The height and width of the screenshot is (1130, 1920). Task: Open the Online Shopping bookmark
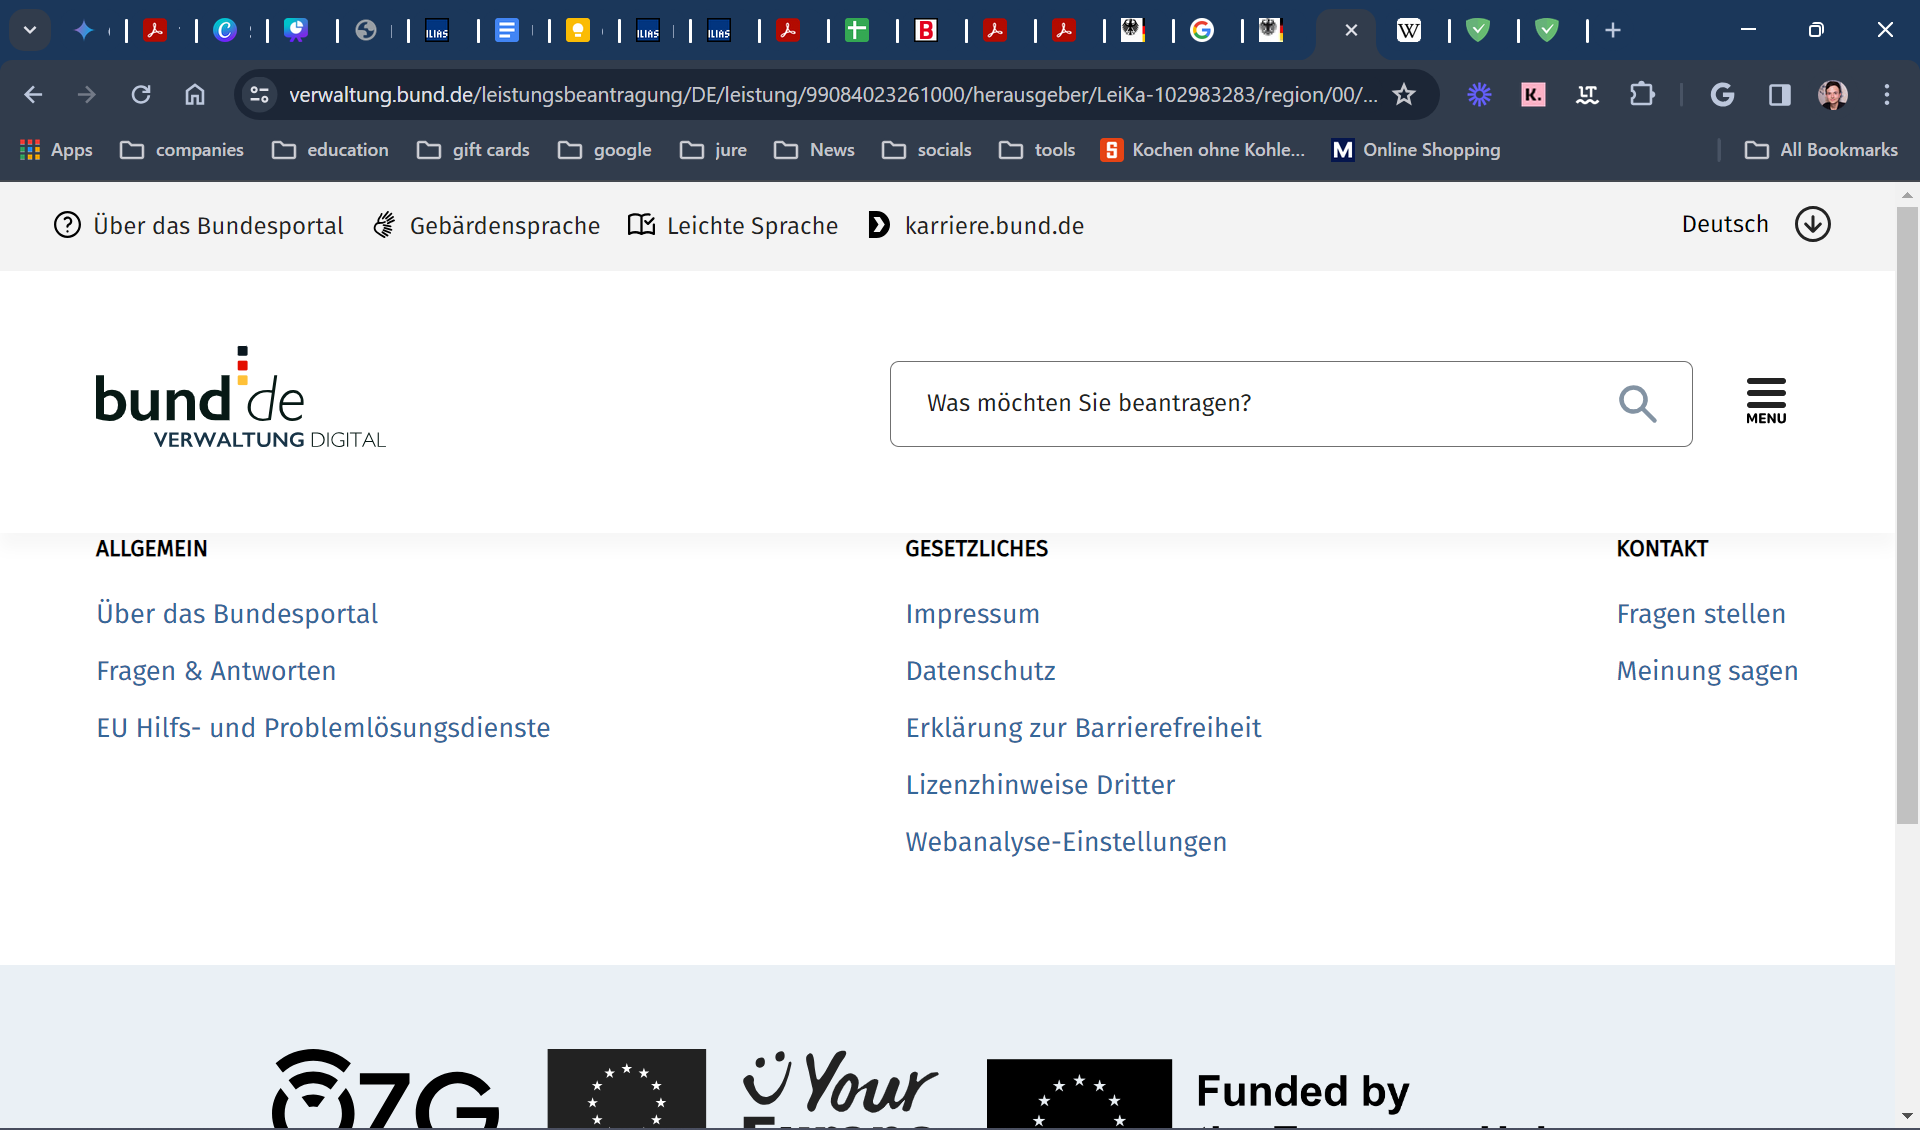pos(1415,150)
